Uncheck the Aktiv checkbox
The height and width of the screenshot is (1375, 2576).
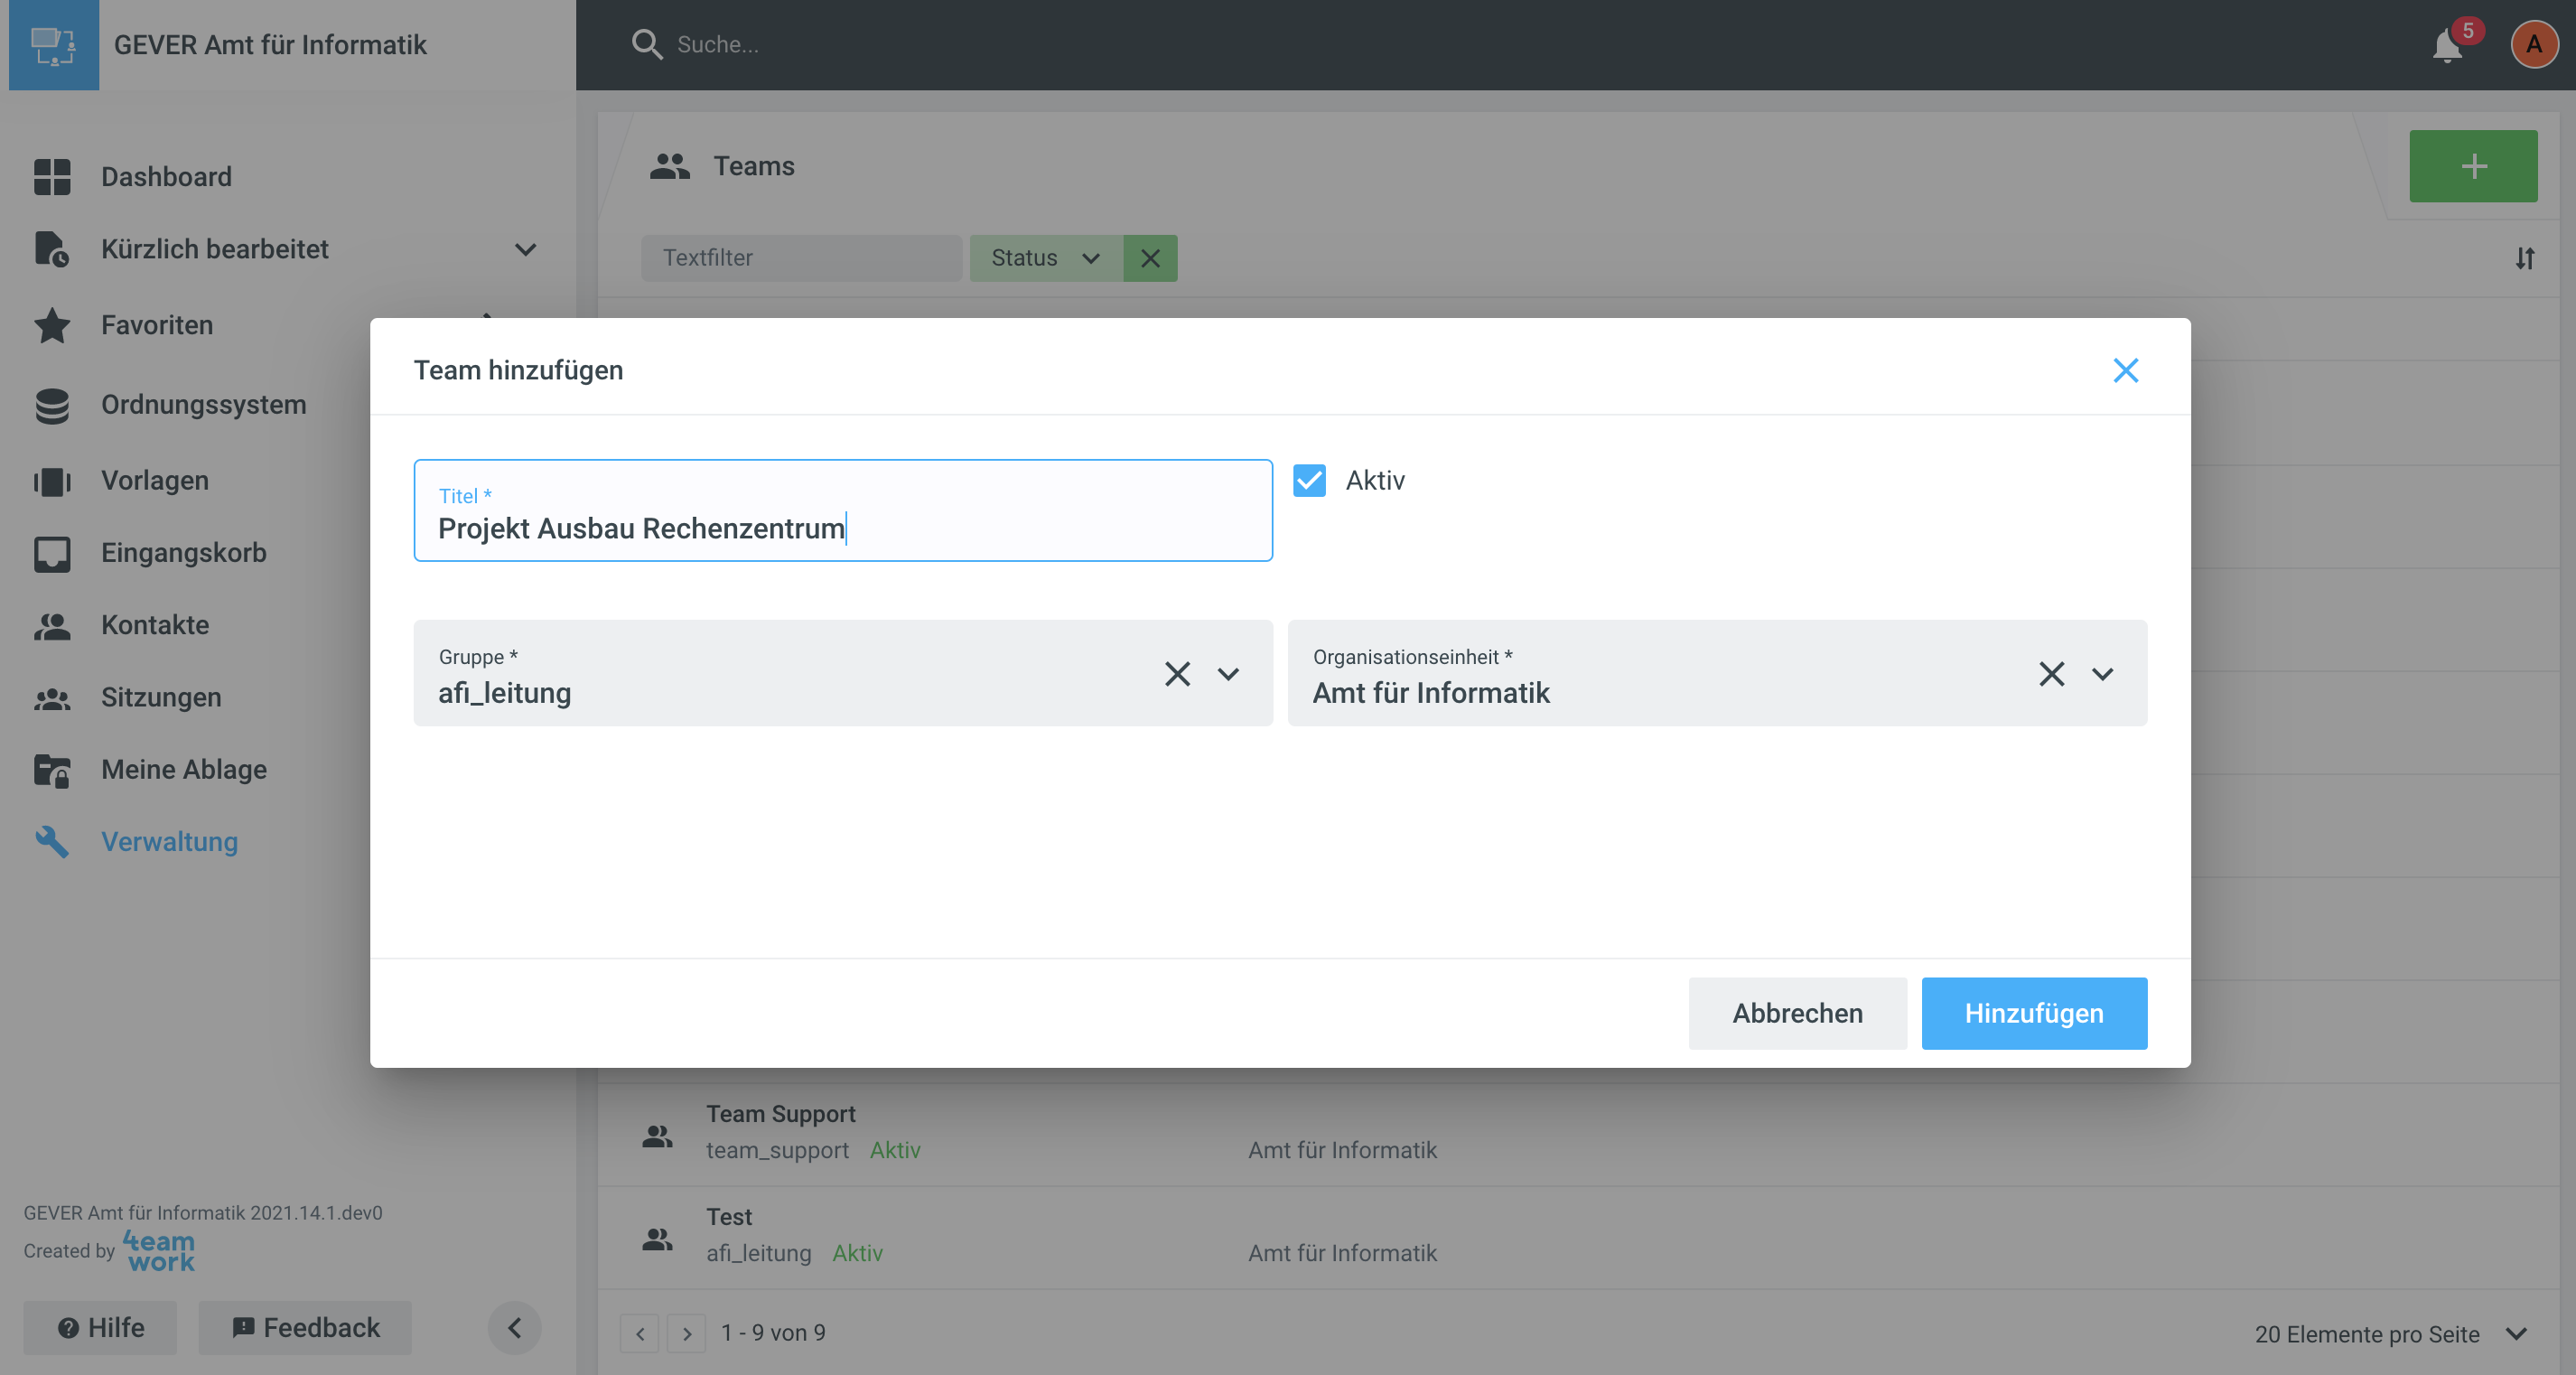pos(1309,481)
